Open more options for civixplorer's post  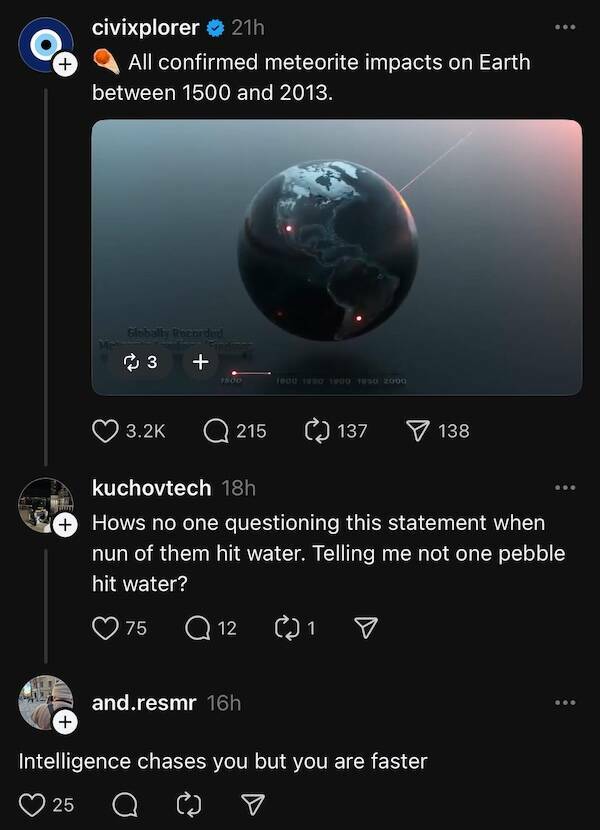(564, 28)
